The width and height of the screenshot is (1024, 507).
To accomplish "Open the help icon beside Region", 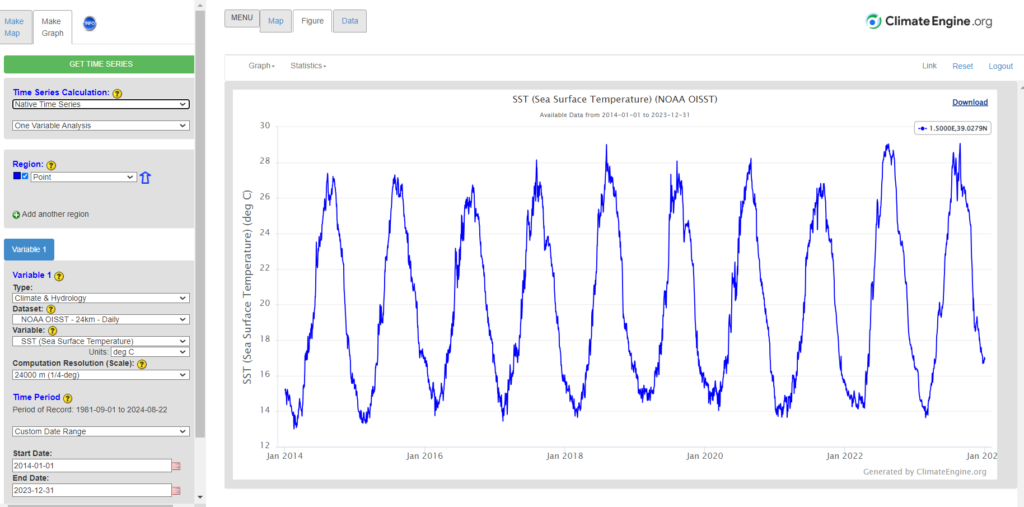I will point(51,166).
